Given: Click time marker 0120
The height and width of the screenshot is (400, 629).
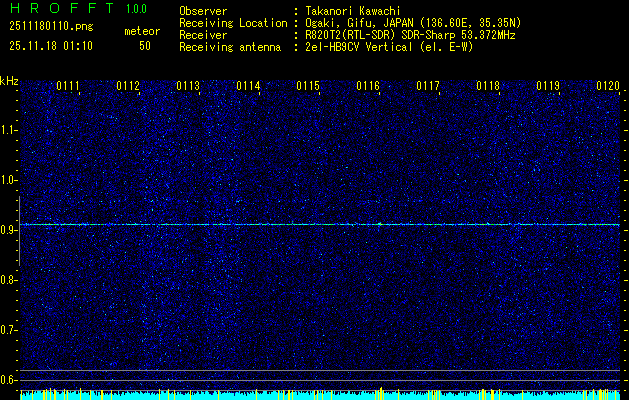Looking at the screenshot, I should pyautogui.click(x=608, y=86).
